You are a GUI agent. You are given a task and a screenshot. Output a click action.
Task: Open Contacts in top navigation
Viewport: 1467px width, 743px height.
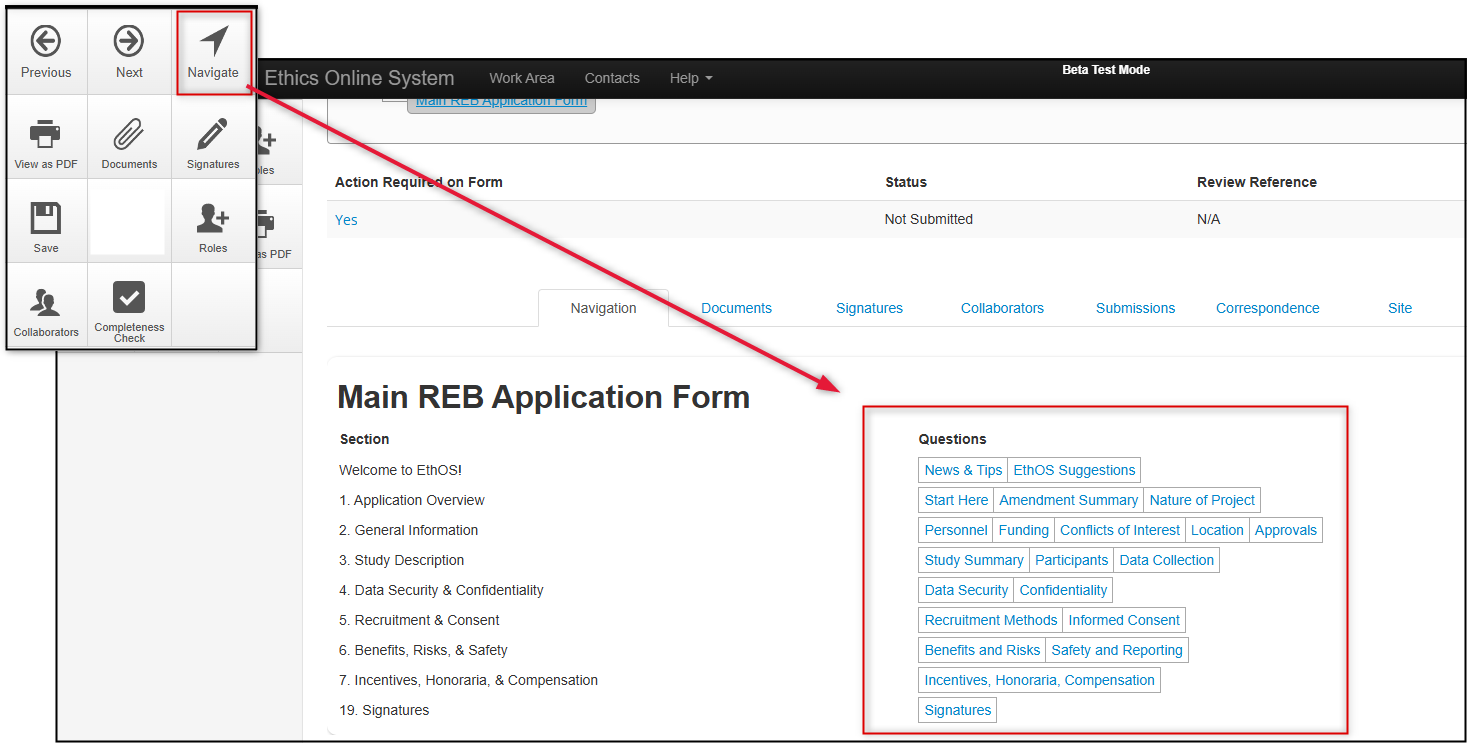(612, 78)
